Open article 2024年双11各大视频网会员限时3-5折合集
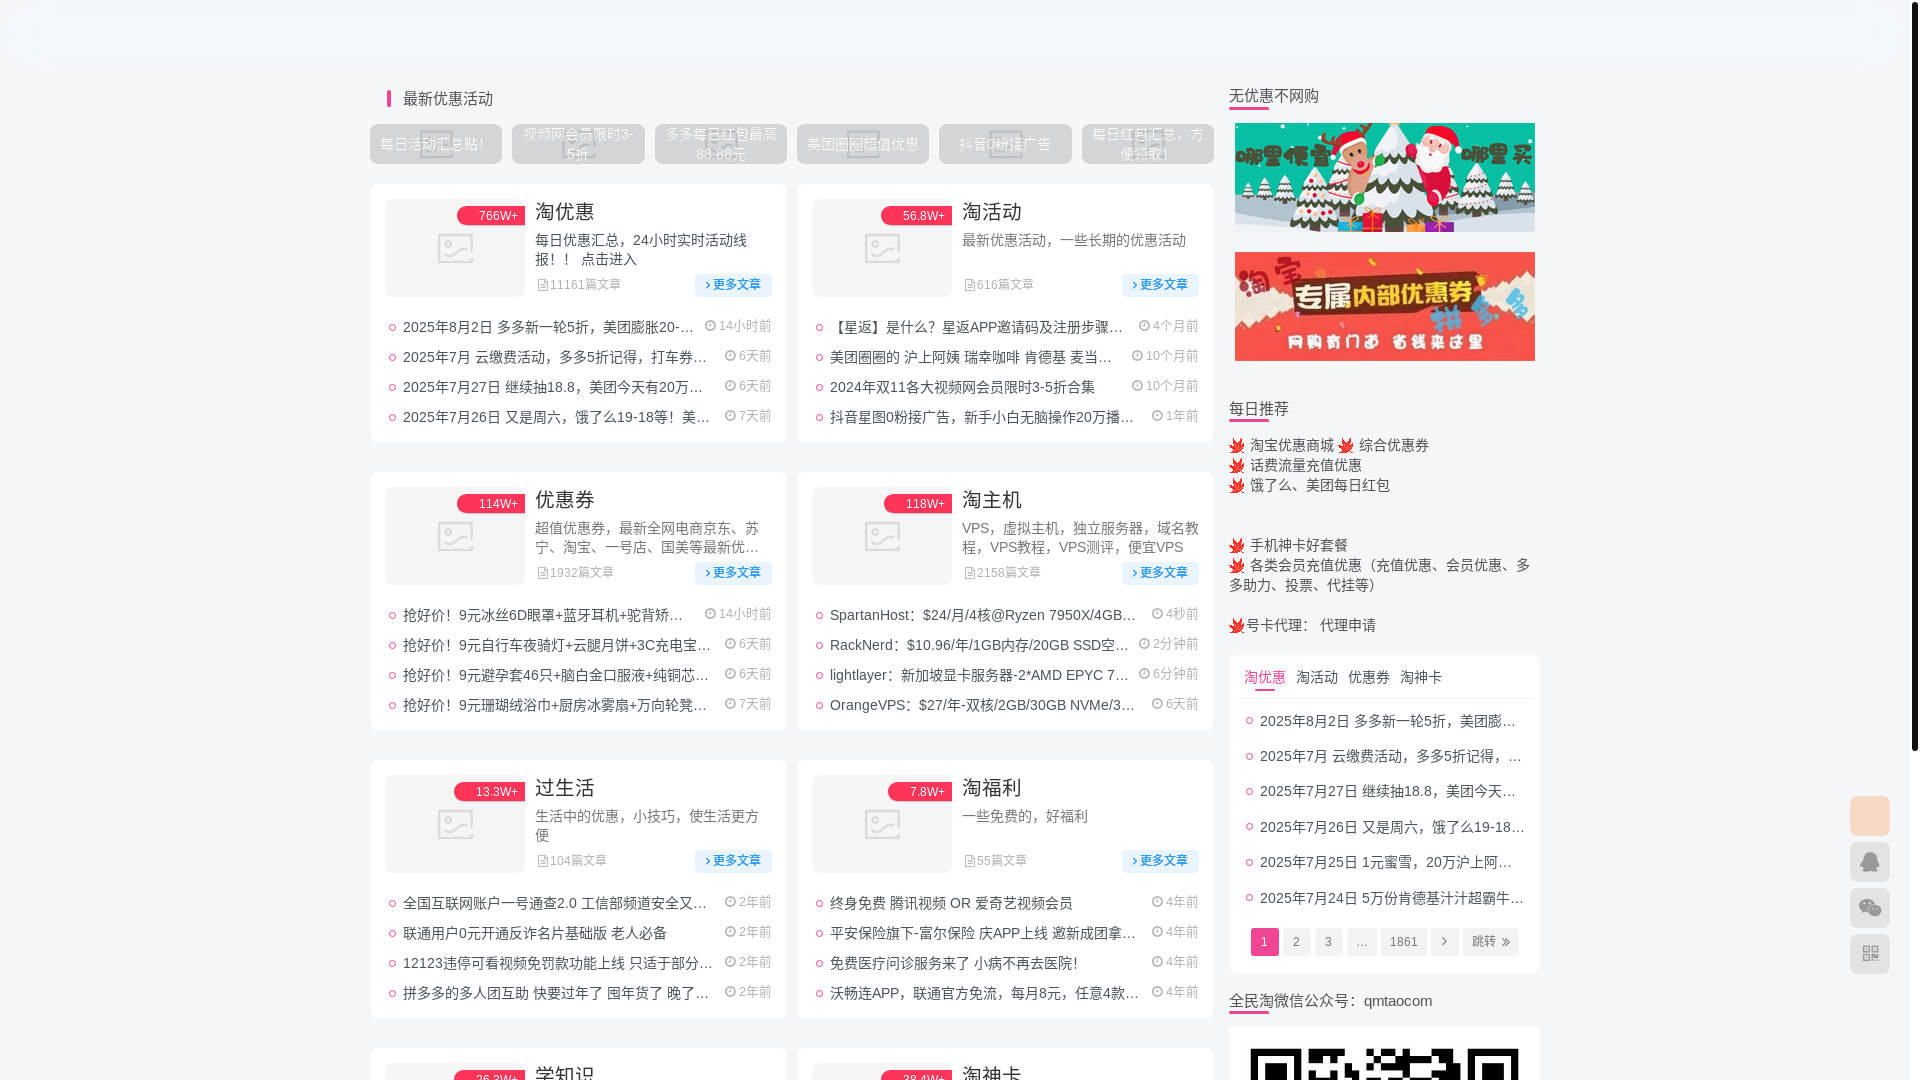This screenshot has height=1080, width=1920. point(962,387)
